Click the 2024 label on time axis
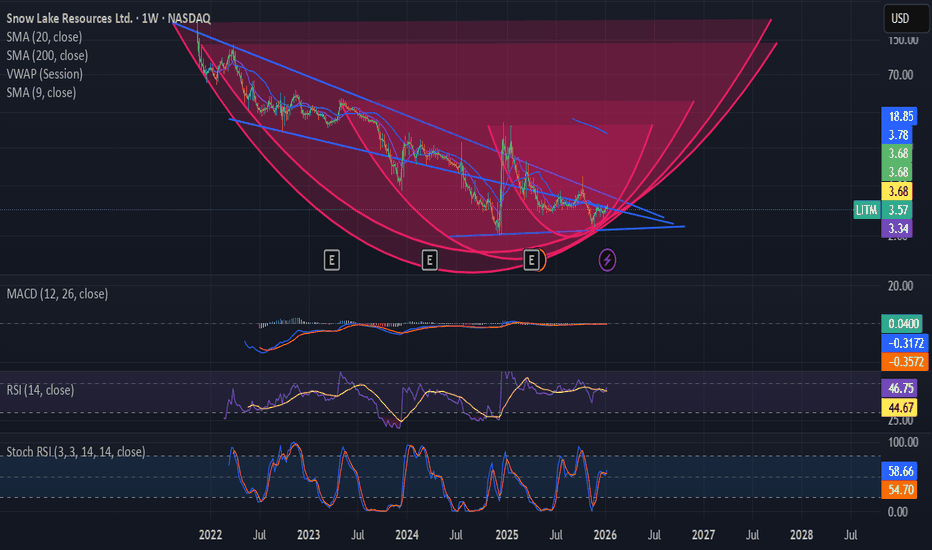This screenshot has width=932, height=550. tap(407, 535)
